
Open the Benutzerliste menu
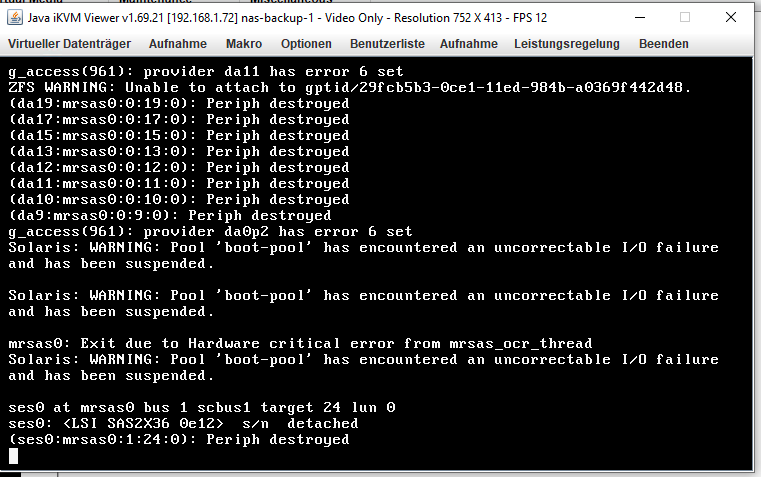point(387,44)
